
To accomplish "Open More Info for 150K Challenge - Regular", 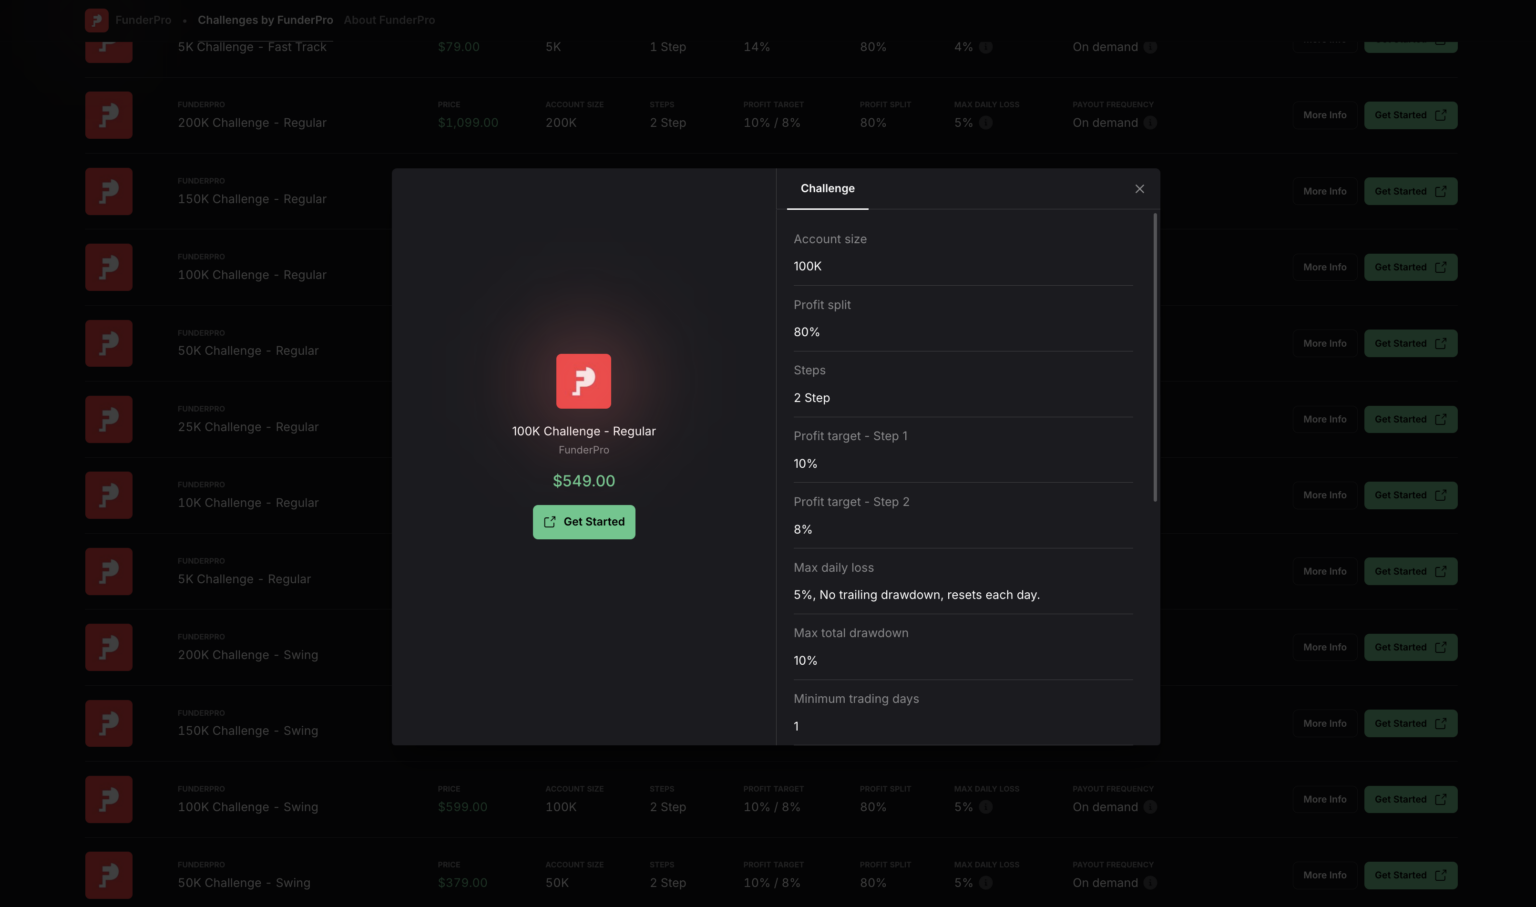I will (1324, 191).
